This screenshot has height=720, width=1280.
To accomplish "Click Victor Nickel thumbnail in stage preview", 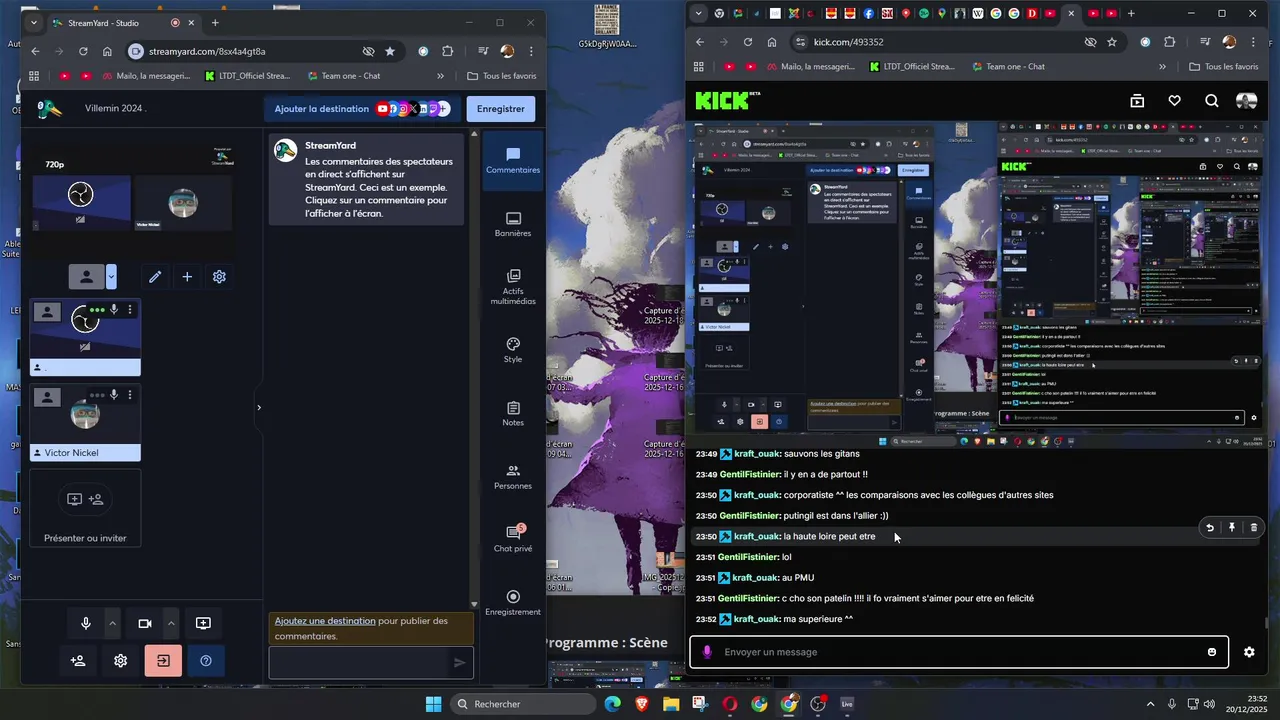I will click(x=183, y=204).
